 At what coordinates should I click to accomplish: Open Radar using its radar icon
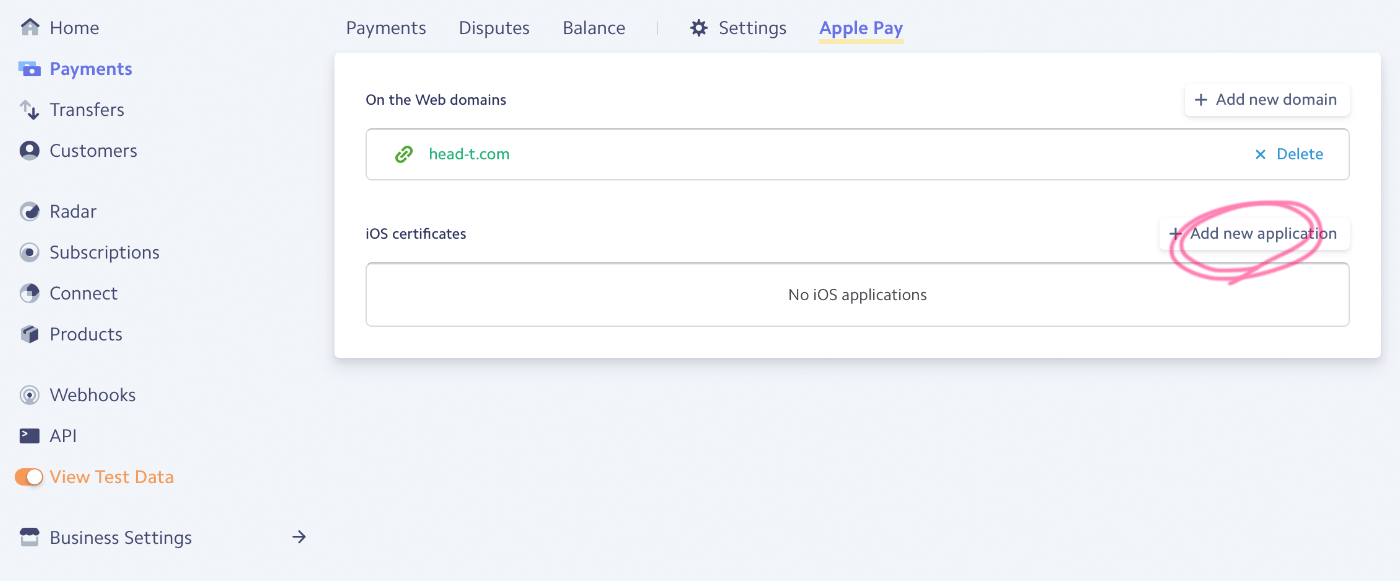[x=30, y=212]
